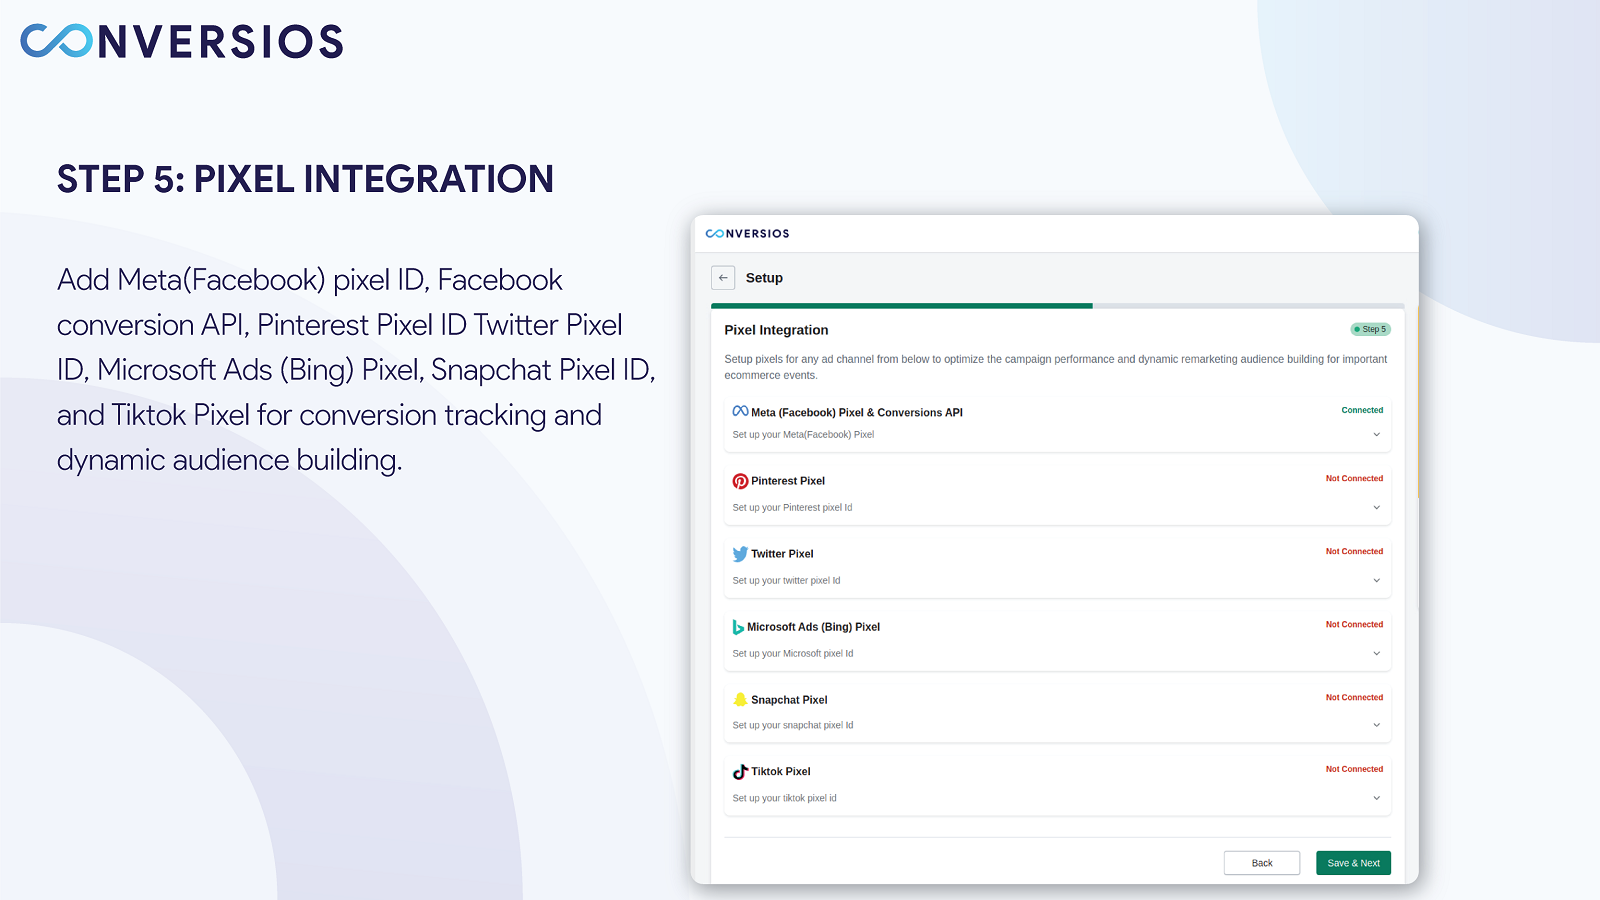Click the Twitter bird icon
This screenshot has width=1600, height=900.
pyautogui.click(x=740, y=554)
